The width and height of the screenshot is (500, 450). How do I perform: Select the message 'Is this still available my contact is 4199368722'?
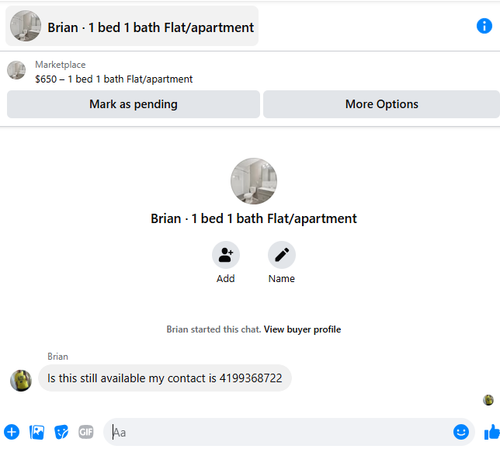[165, 378]
